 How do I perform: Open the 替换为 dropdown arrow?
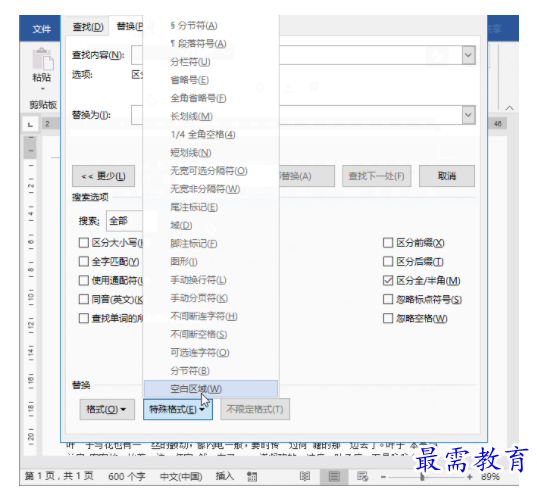pos(469,115)
